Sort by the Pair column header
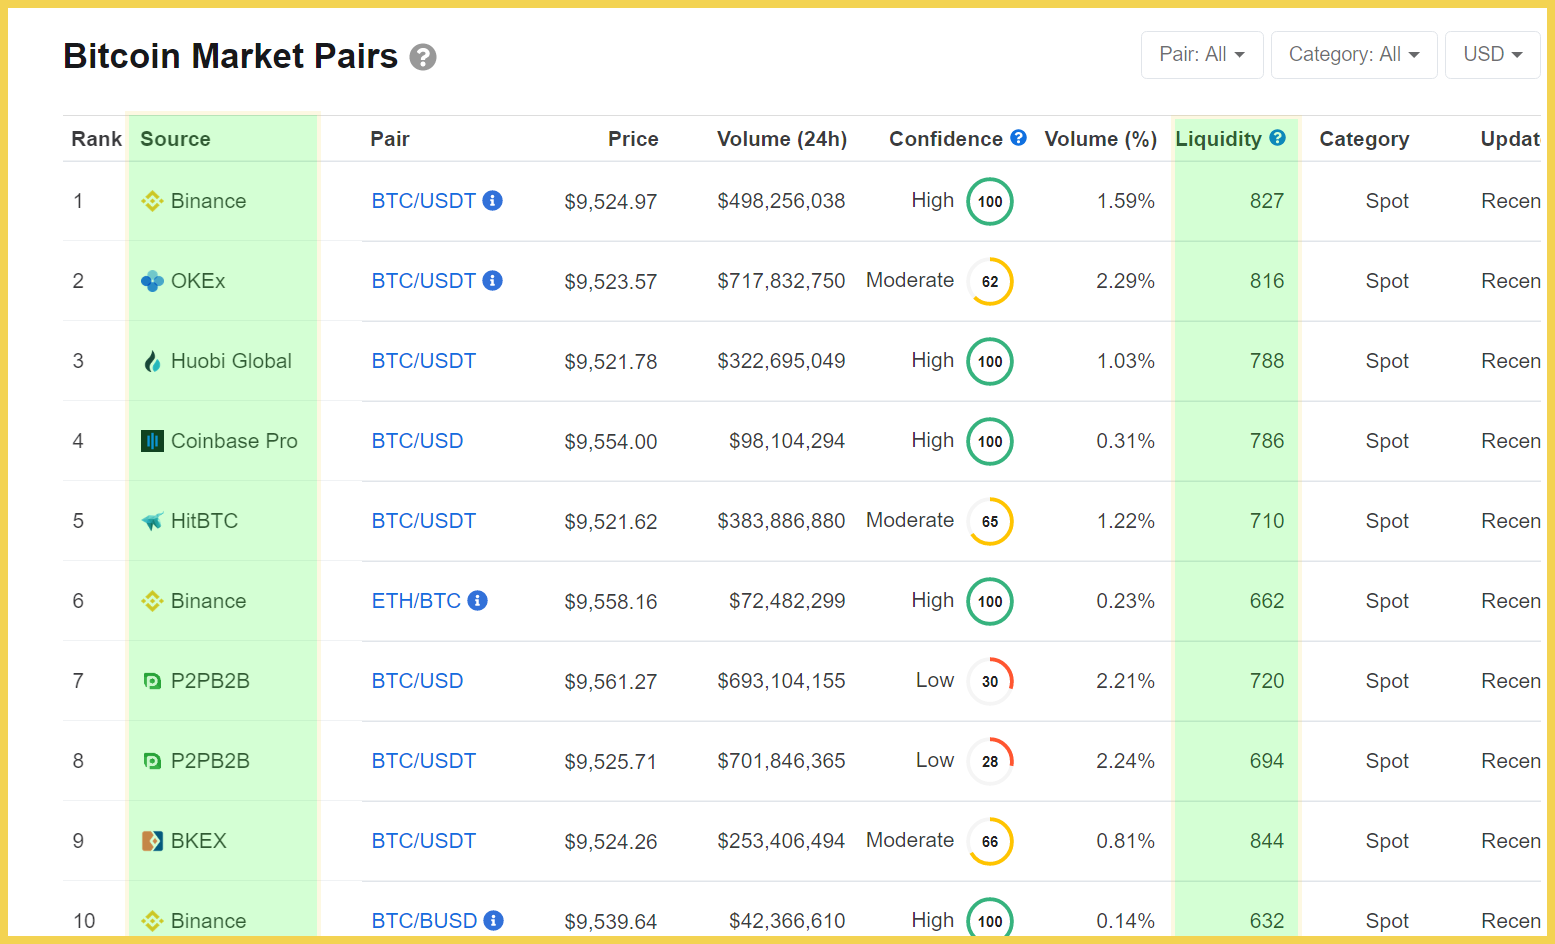Screen dimensions: 1555x944 tap(390, 139)
